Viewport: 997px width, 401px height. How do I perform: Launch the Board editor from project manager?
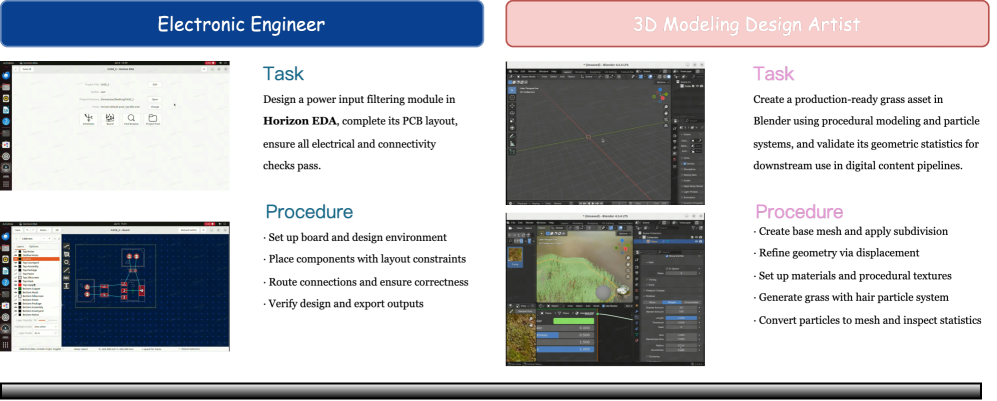109,119
